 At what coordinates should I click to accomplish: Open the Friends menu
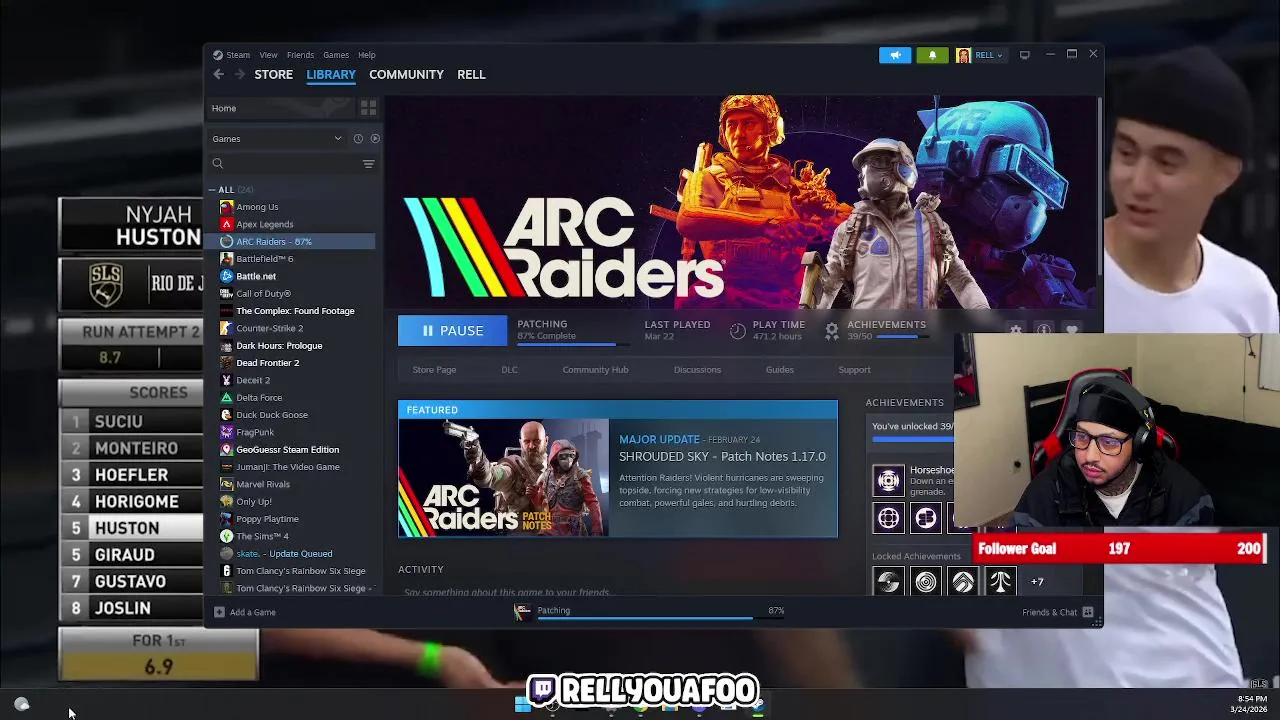click(300, 55)
